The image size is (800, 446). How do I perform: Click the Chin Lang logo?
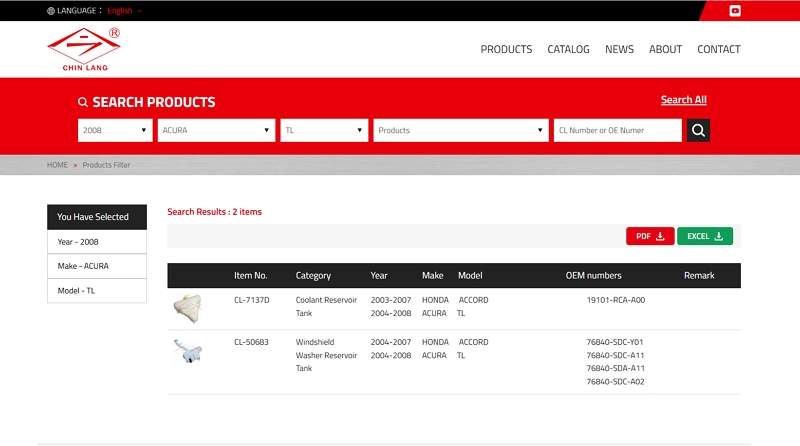point(84,49)
